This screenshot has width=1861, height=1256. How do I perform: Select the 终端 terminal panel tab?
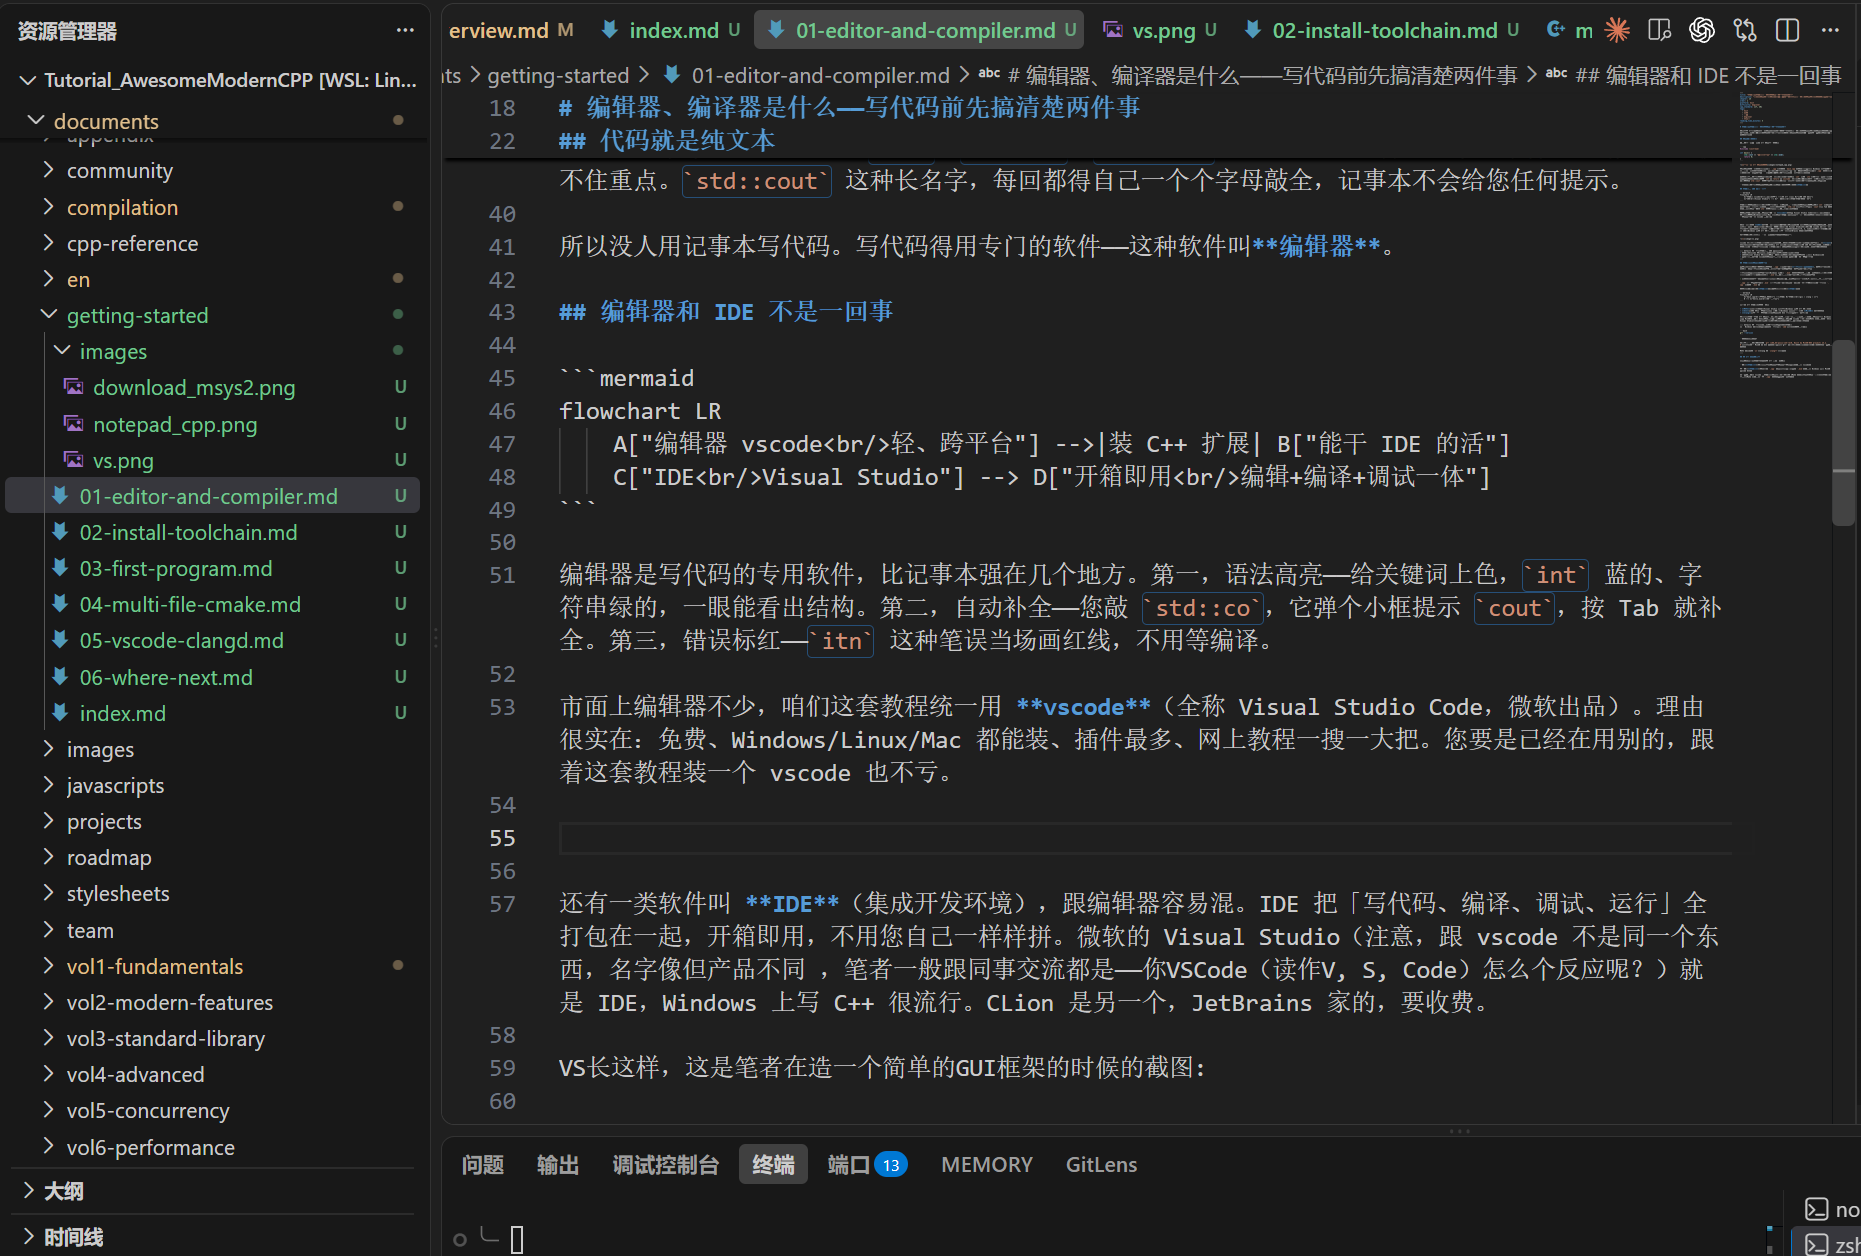pos(773,1165)
